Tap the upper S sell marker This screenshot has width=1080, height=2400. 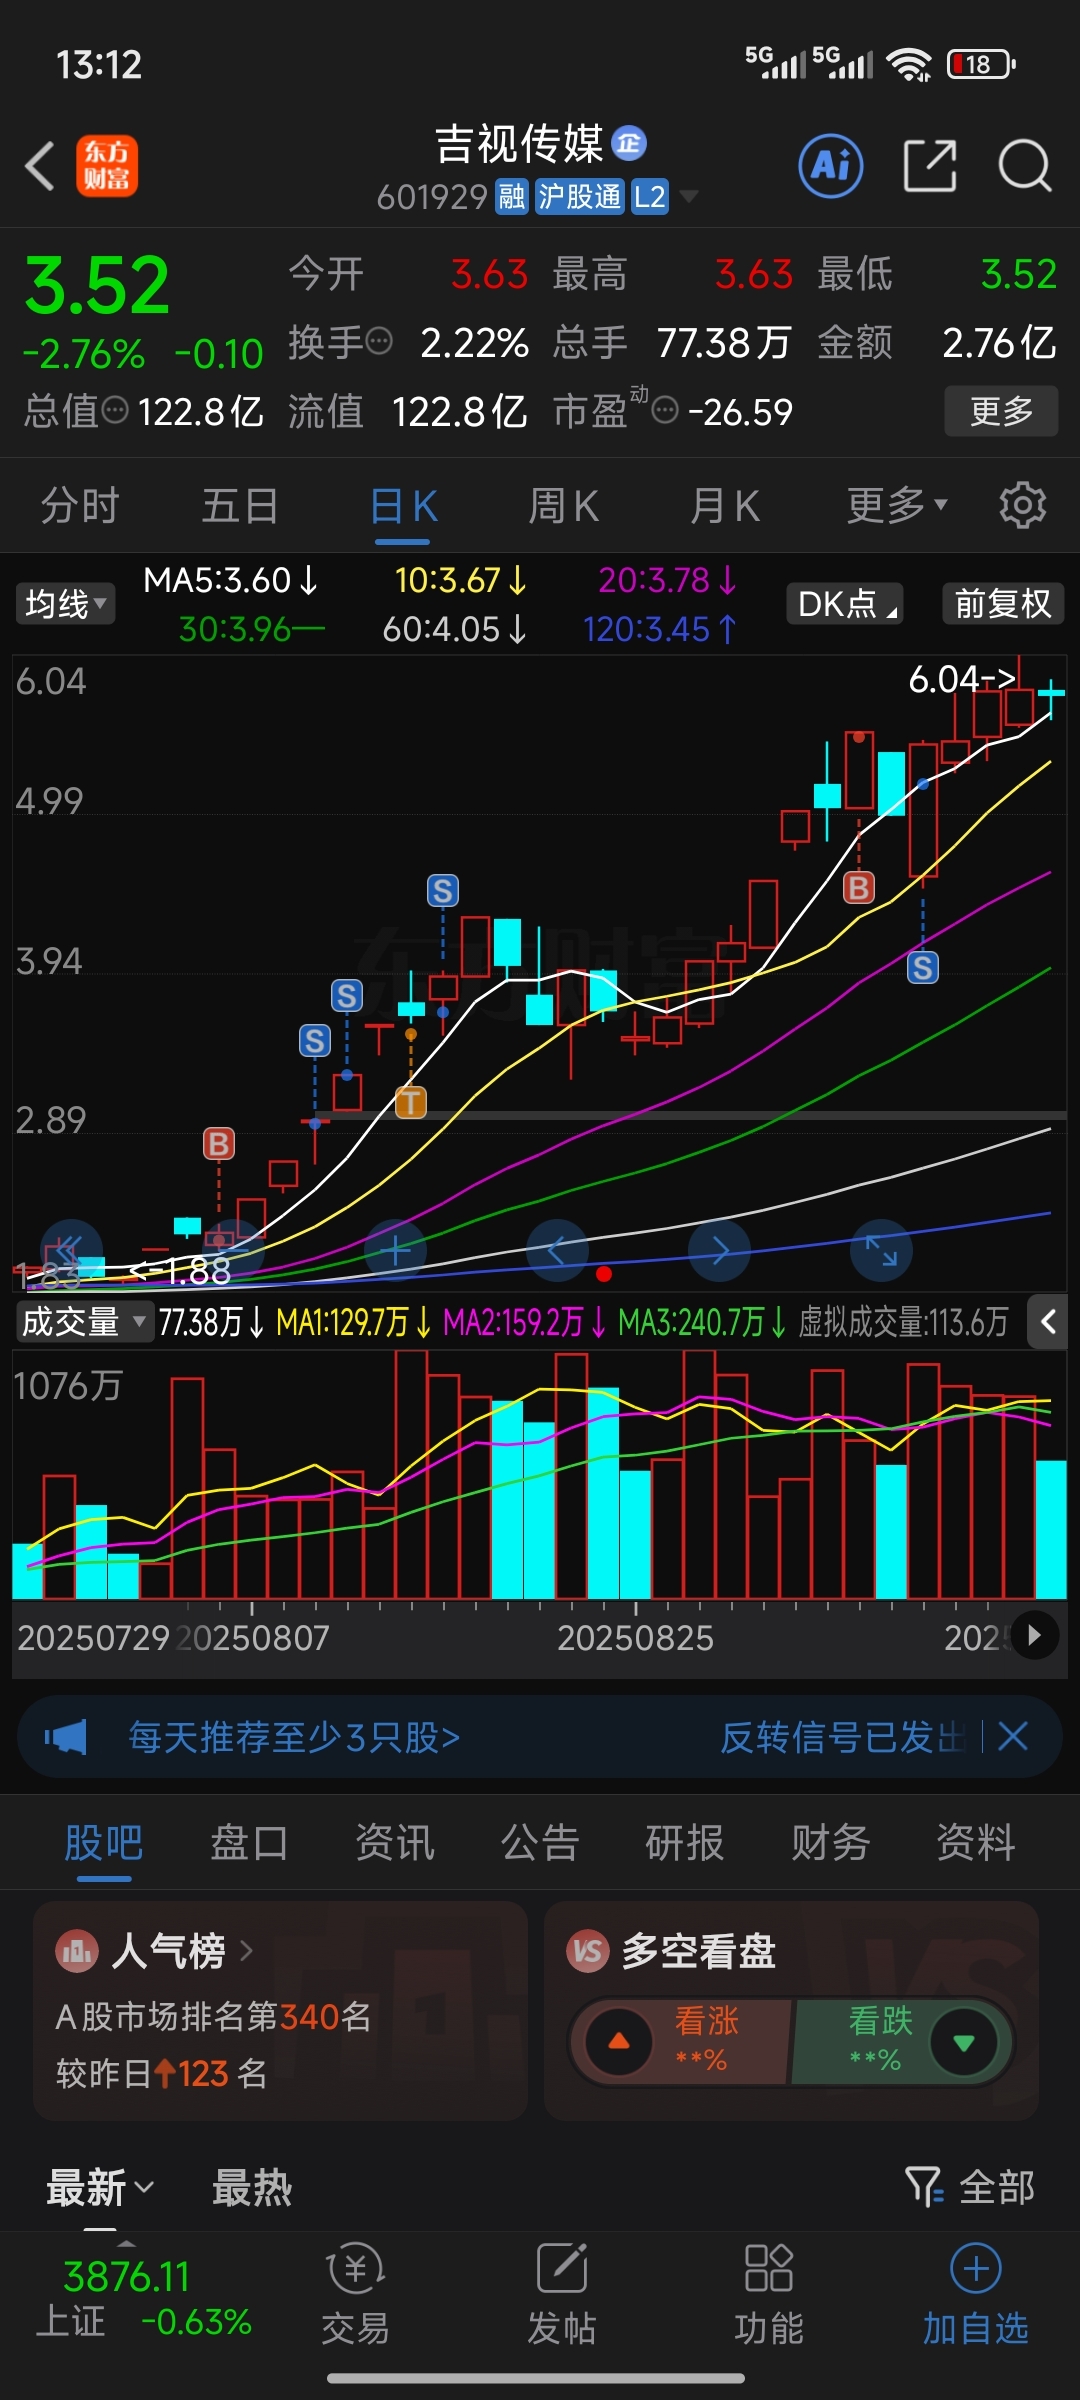(443, 890)
